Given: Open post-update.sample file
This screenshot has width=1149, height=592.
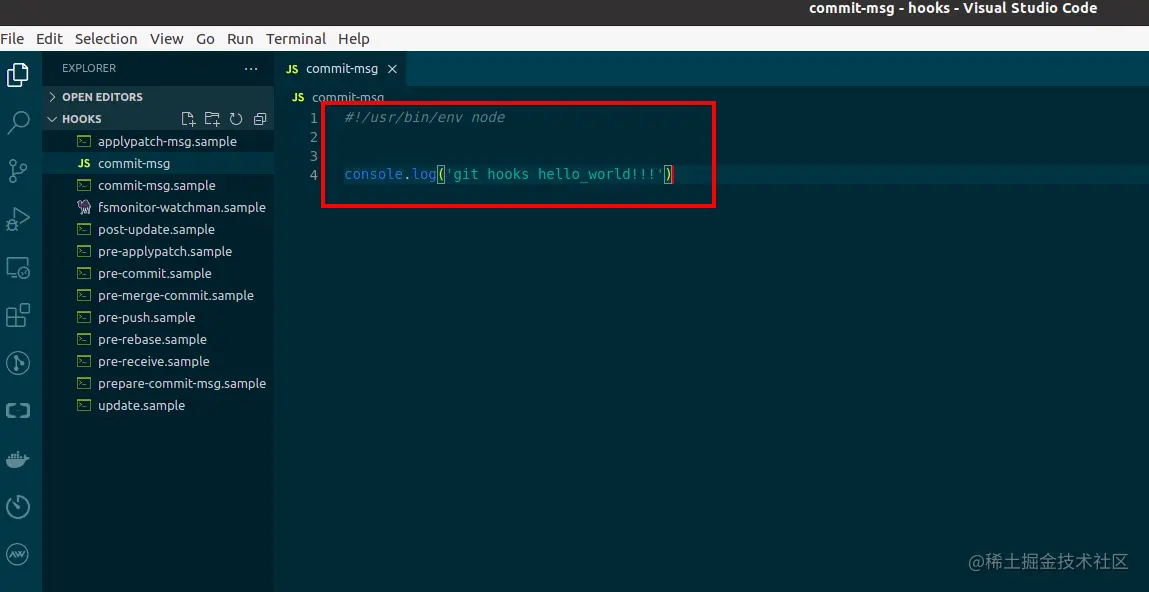Looking at the screenshot, I should click(158, 229).
